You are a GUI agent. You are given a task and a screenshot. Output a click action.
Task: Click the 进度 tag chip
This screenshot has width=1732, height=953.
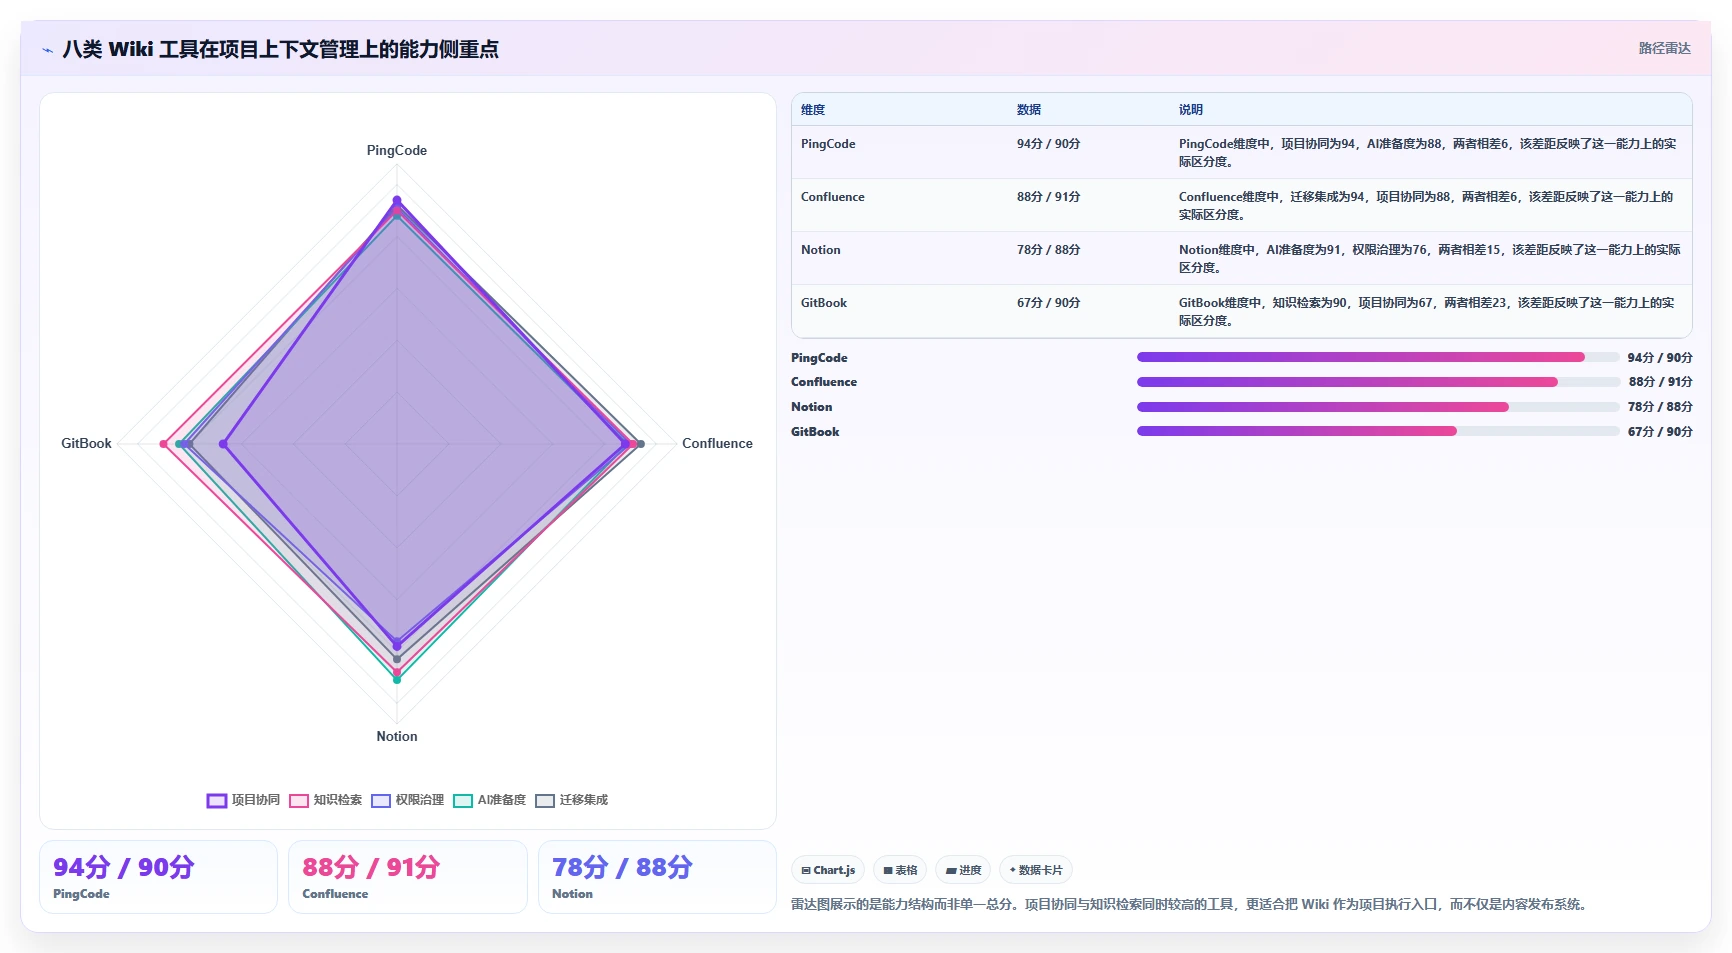pyautogui.click(x=964, y=870)
